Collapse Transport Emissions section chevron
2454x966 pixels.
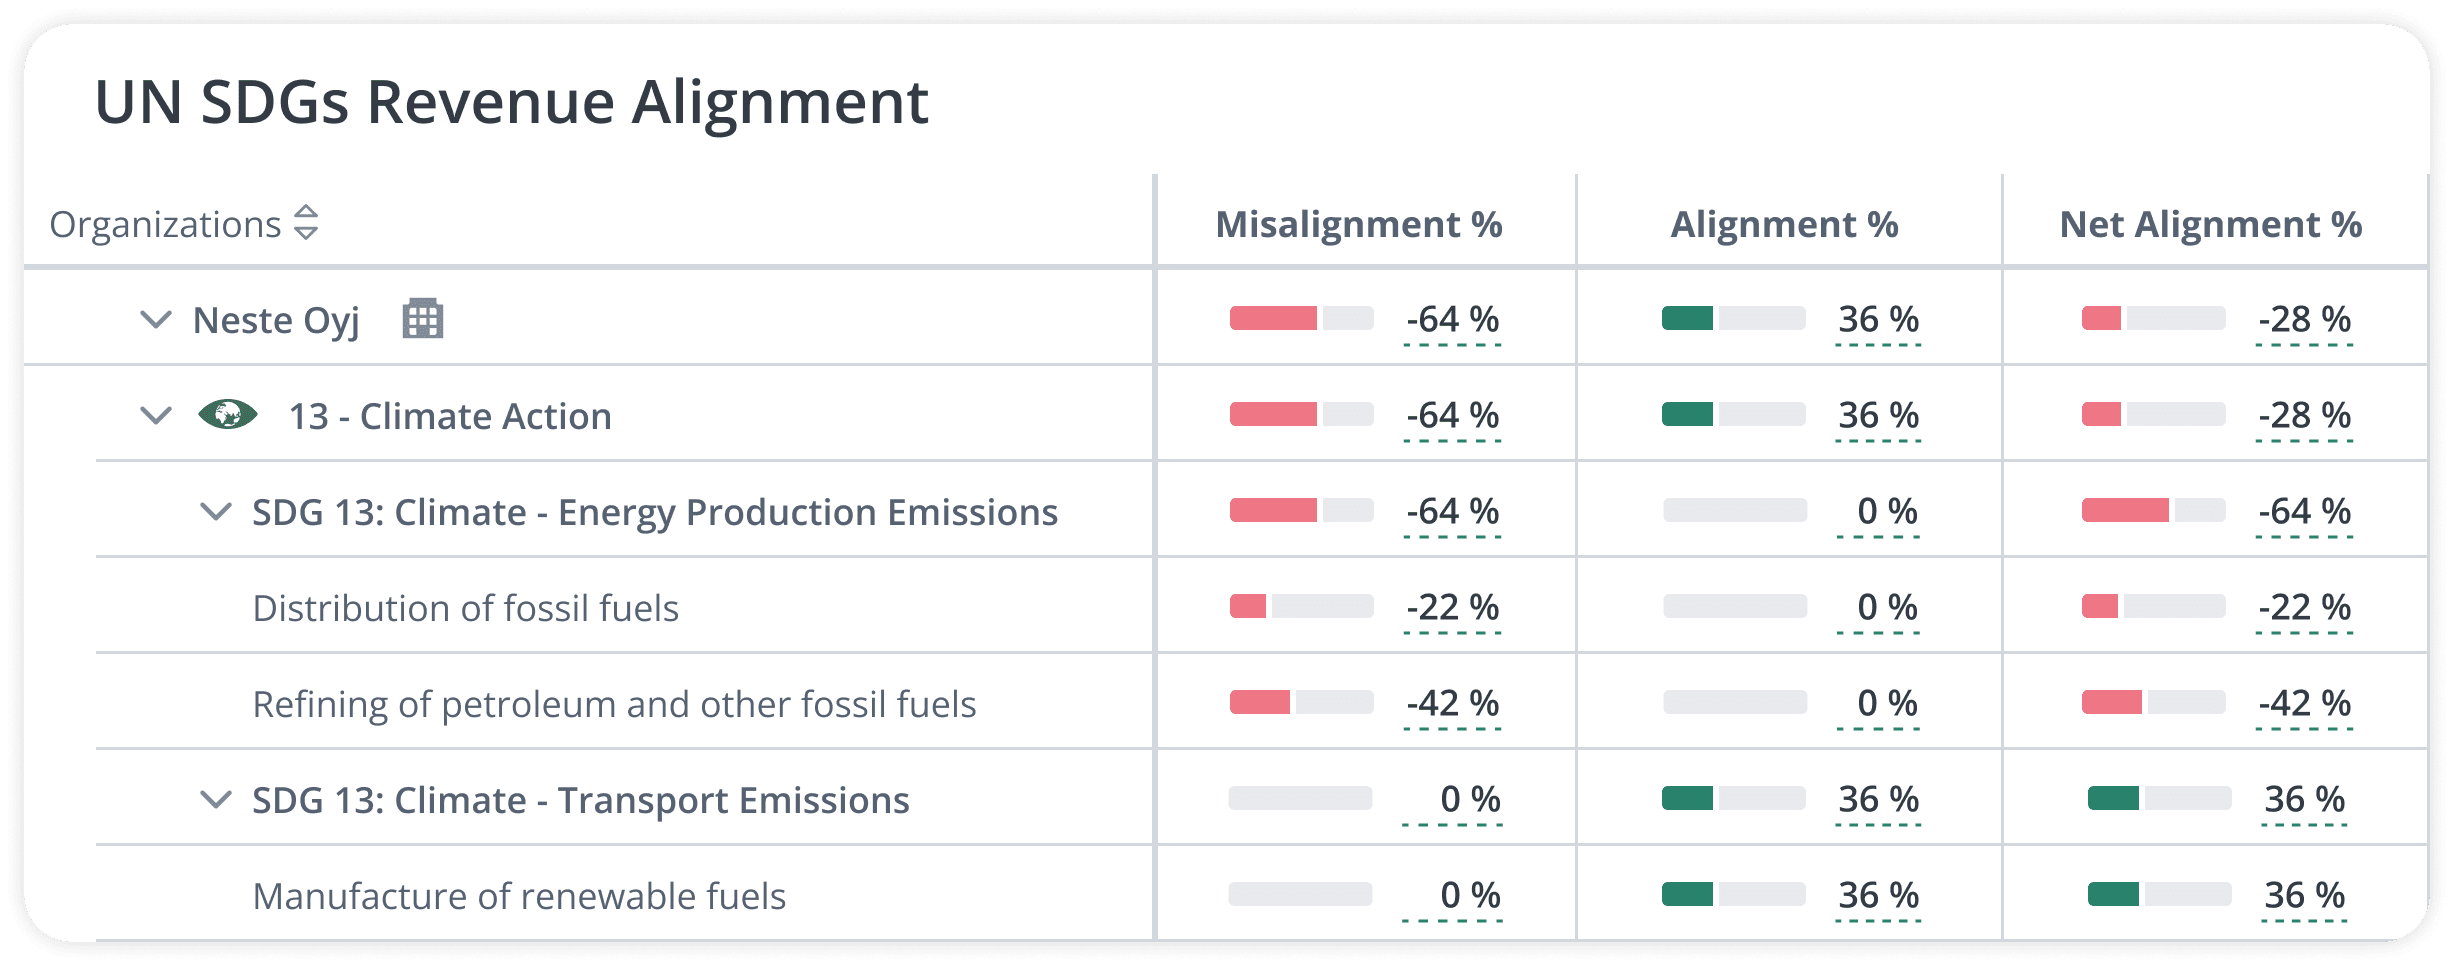point(216,800)
